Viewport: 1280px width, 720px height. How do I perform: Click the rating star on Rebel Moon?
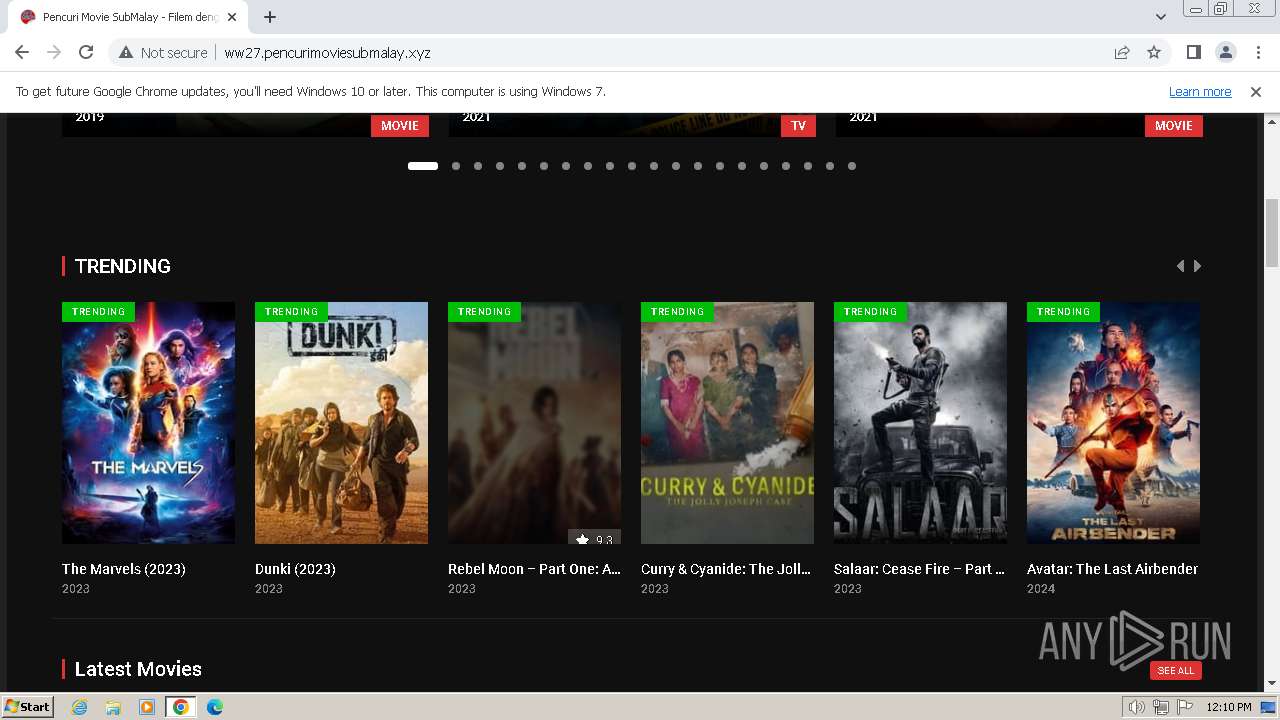tap(582, 539)
